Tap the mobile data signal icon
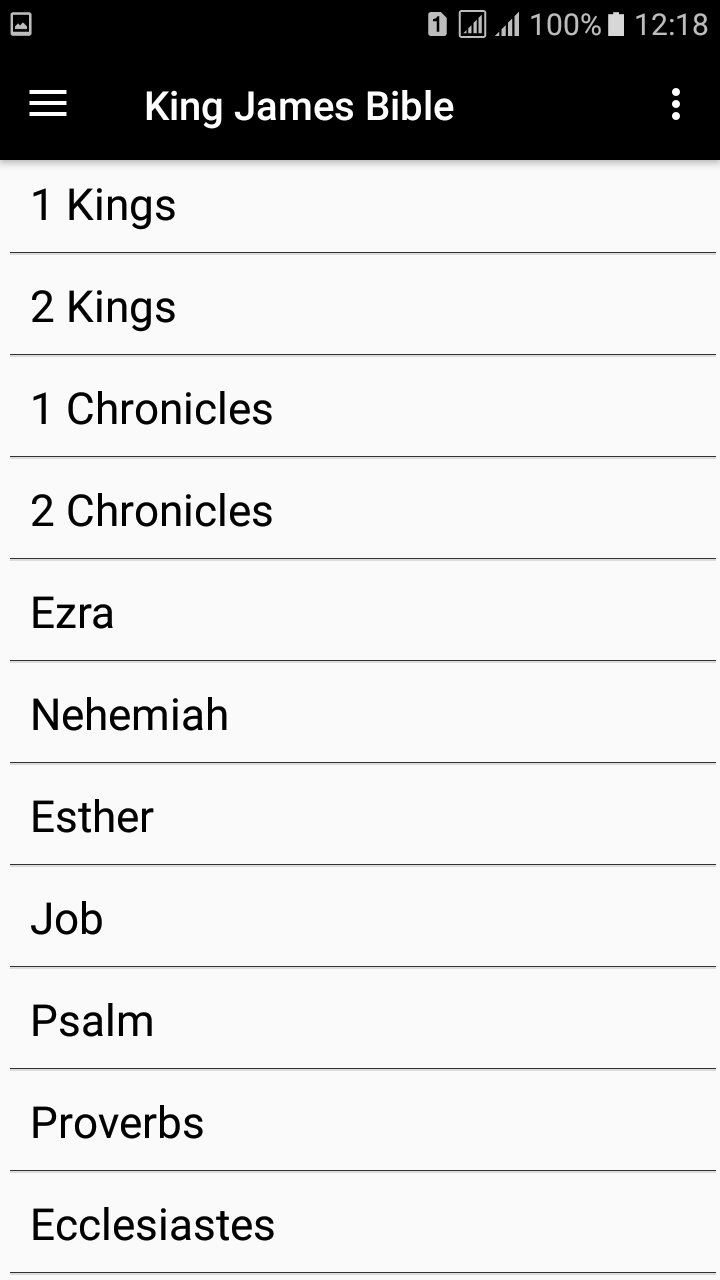Screen dimensions: 720x1280 pos(472,24)
